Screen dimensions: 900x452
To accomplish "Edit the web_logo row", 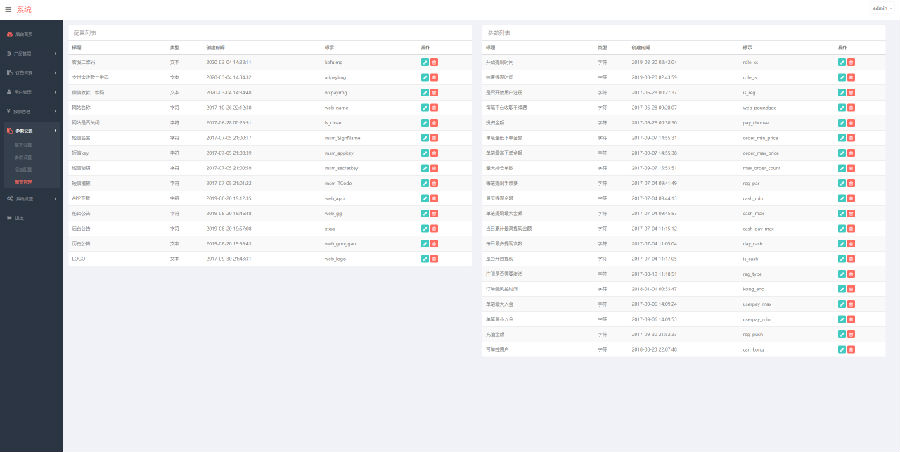I will click(x=425, y=258).
